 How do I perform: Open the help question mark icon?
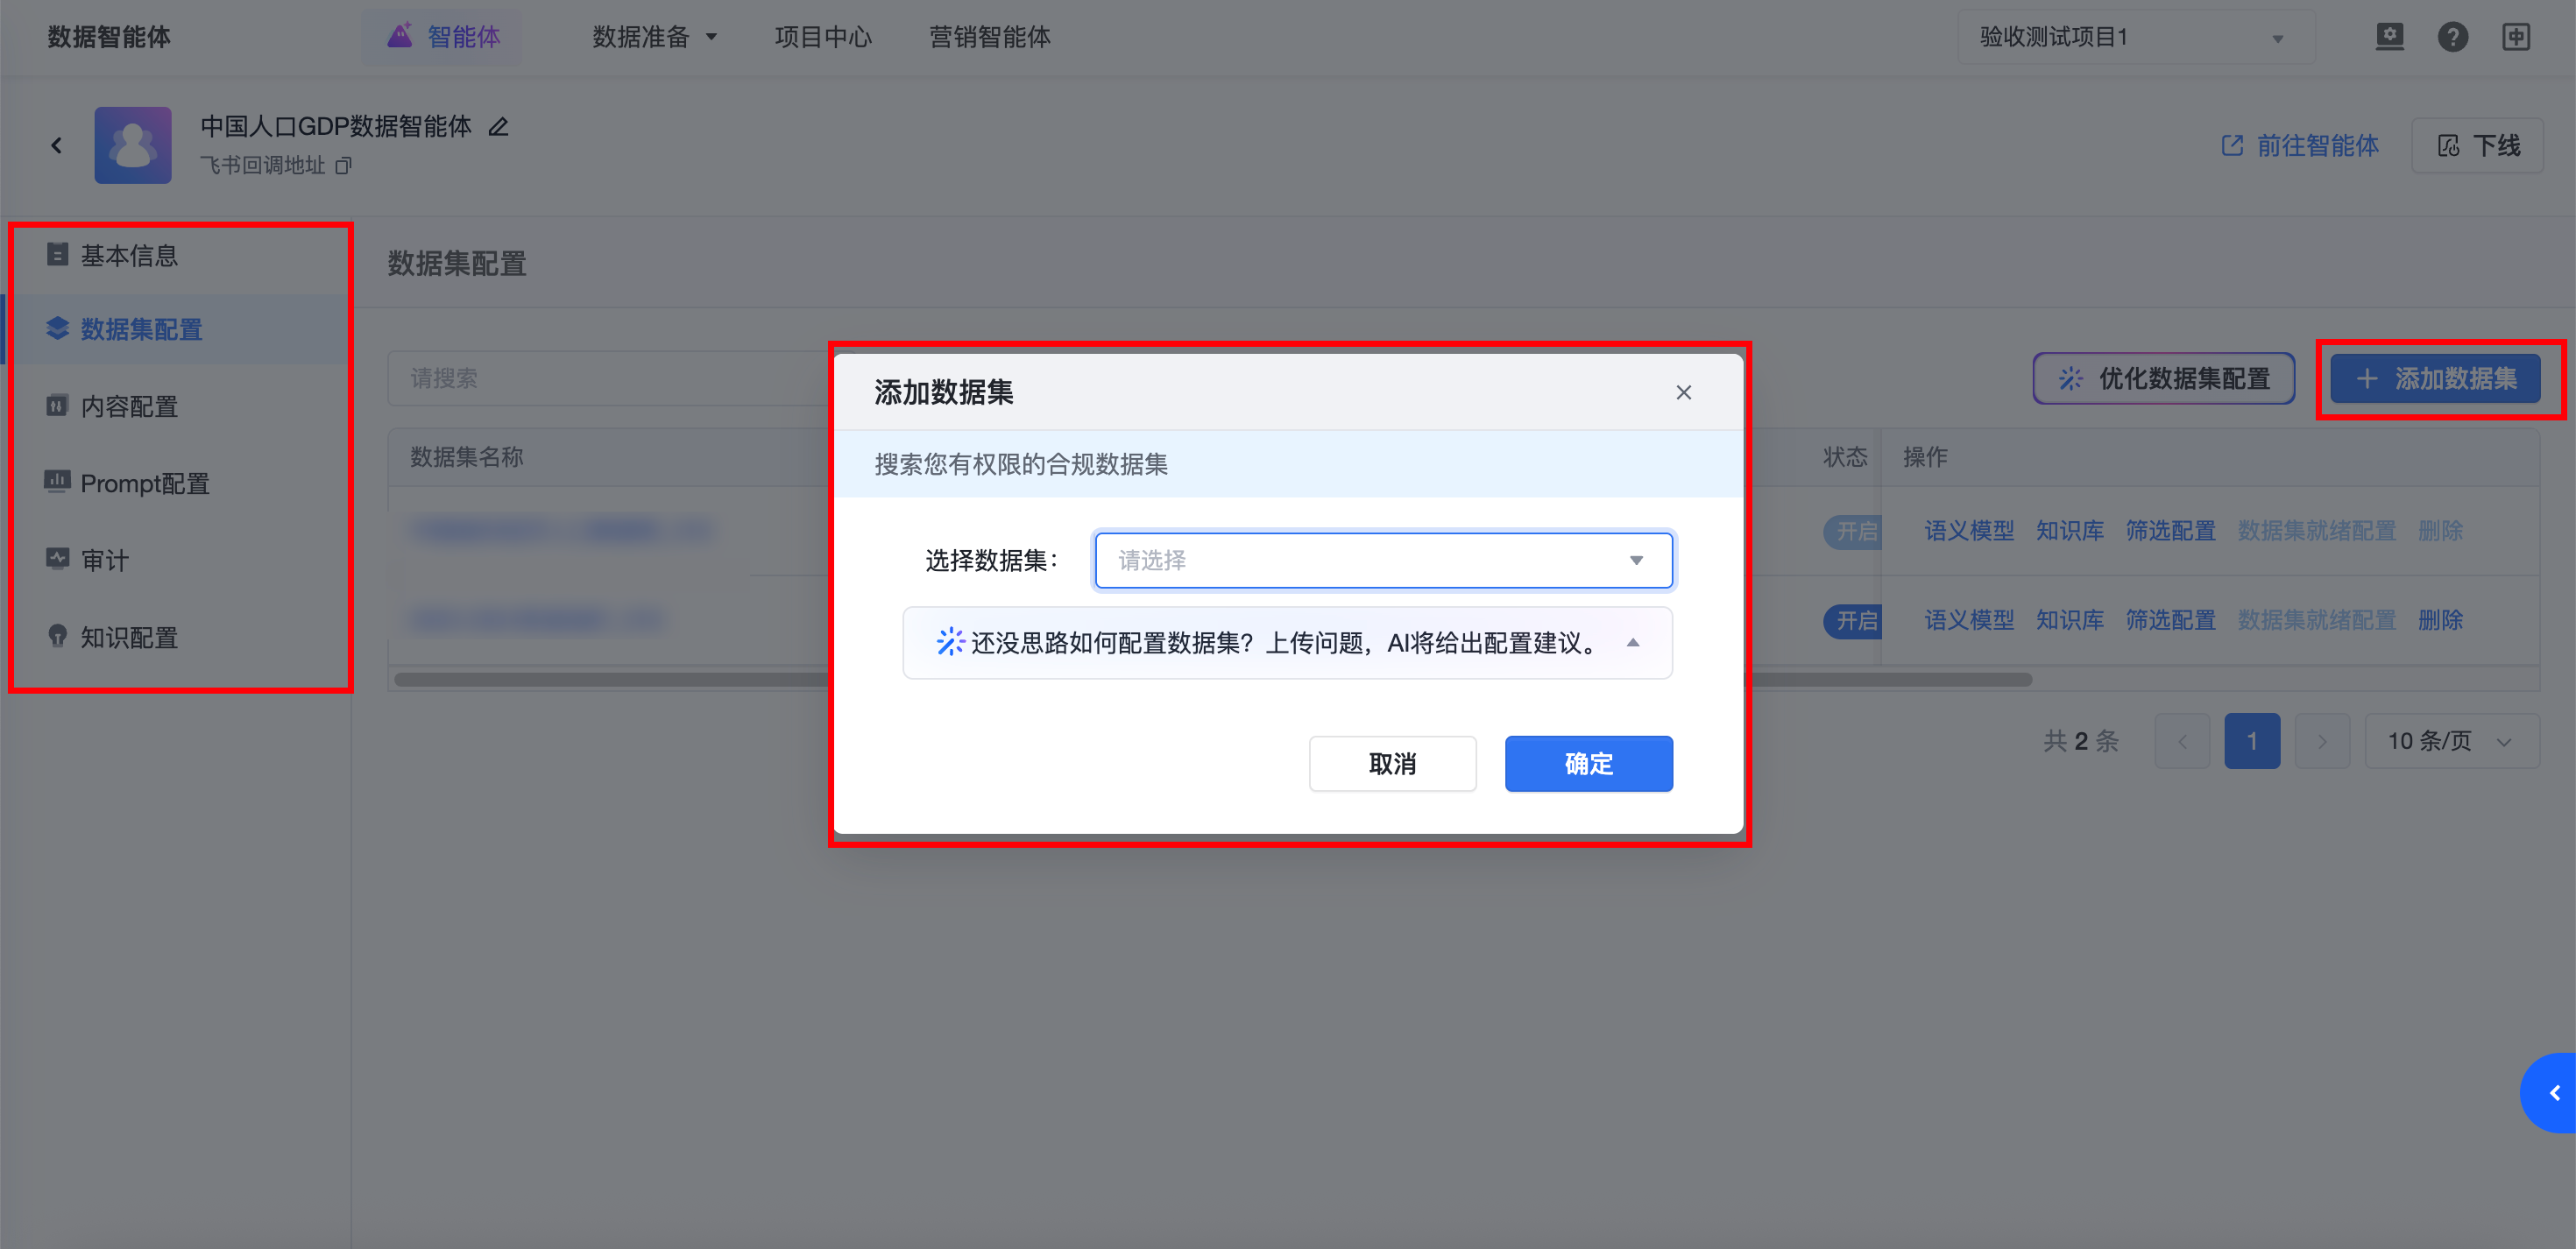pos(2452,37)
